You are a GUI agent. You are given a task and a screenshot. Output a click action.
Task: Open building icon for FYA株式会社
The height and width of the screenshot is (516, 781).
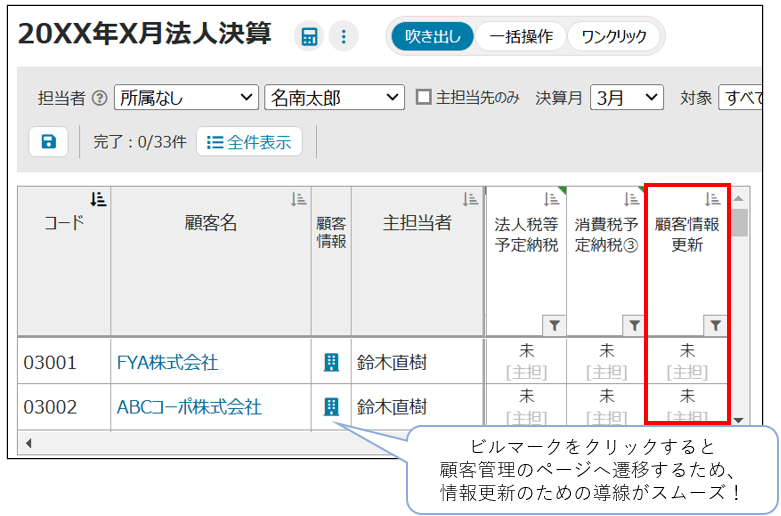click(x=331, y=362)
